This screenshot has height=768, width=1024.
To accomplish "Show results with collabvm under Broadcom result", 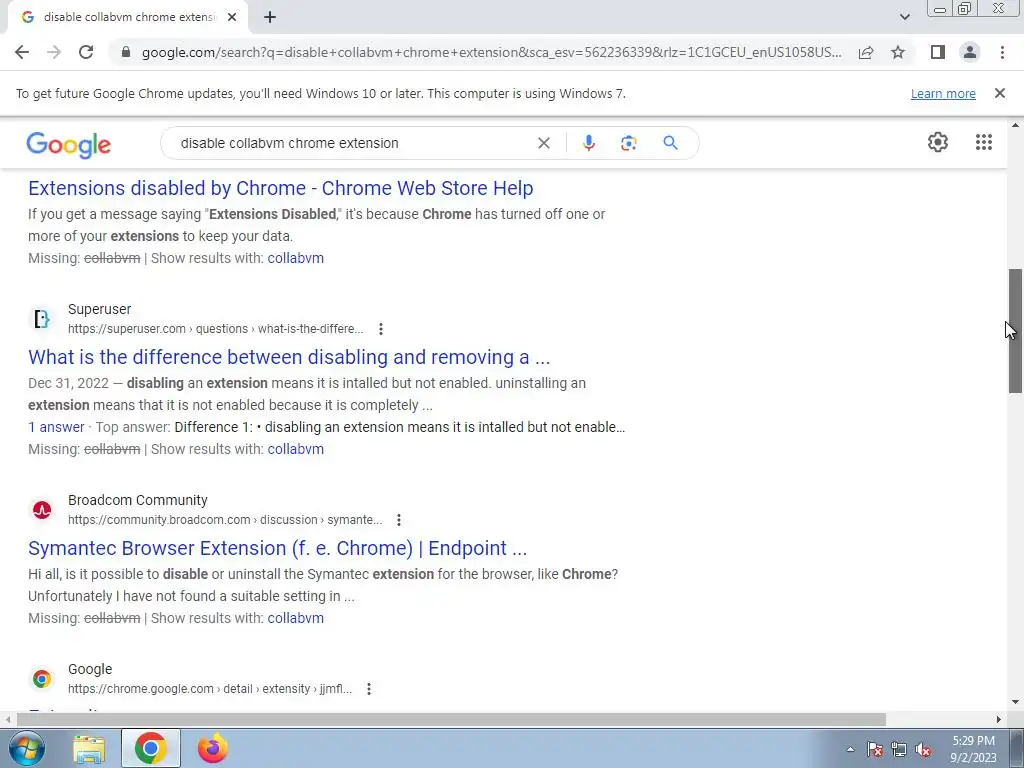I will (x=295, y=618).
